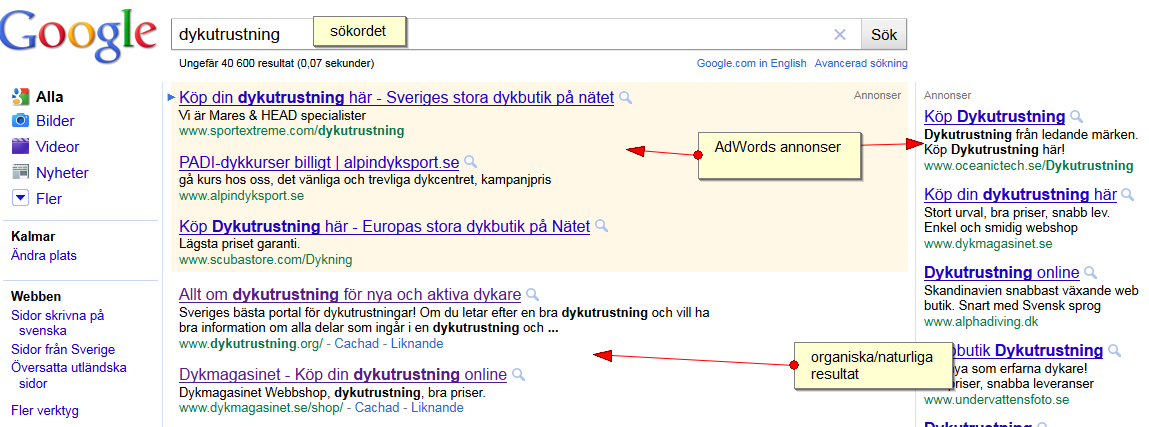Open sidebar ad Köp Dykutrustning from oceanictech
The image size is (1149, 427).
[994, 116]
